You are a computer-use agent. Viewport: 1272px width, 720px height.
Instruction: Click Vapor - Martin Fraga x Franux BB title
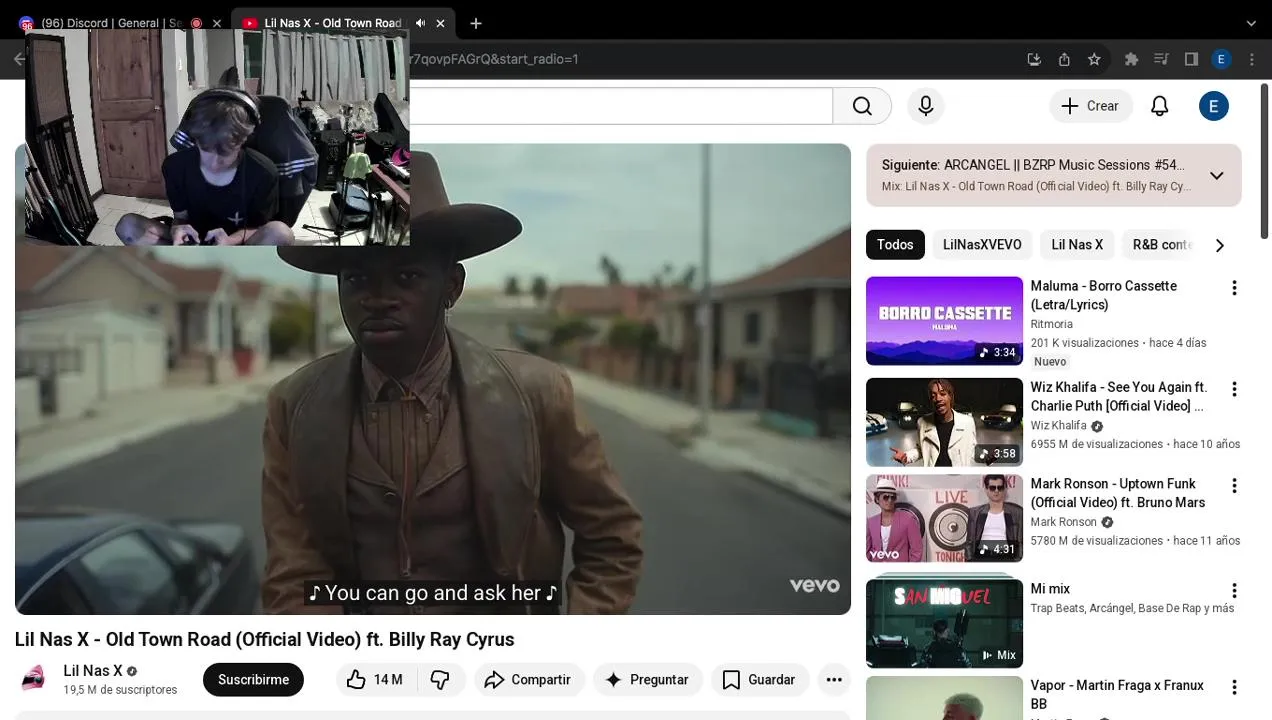point(1117,695)
